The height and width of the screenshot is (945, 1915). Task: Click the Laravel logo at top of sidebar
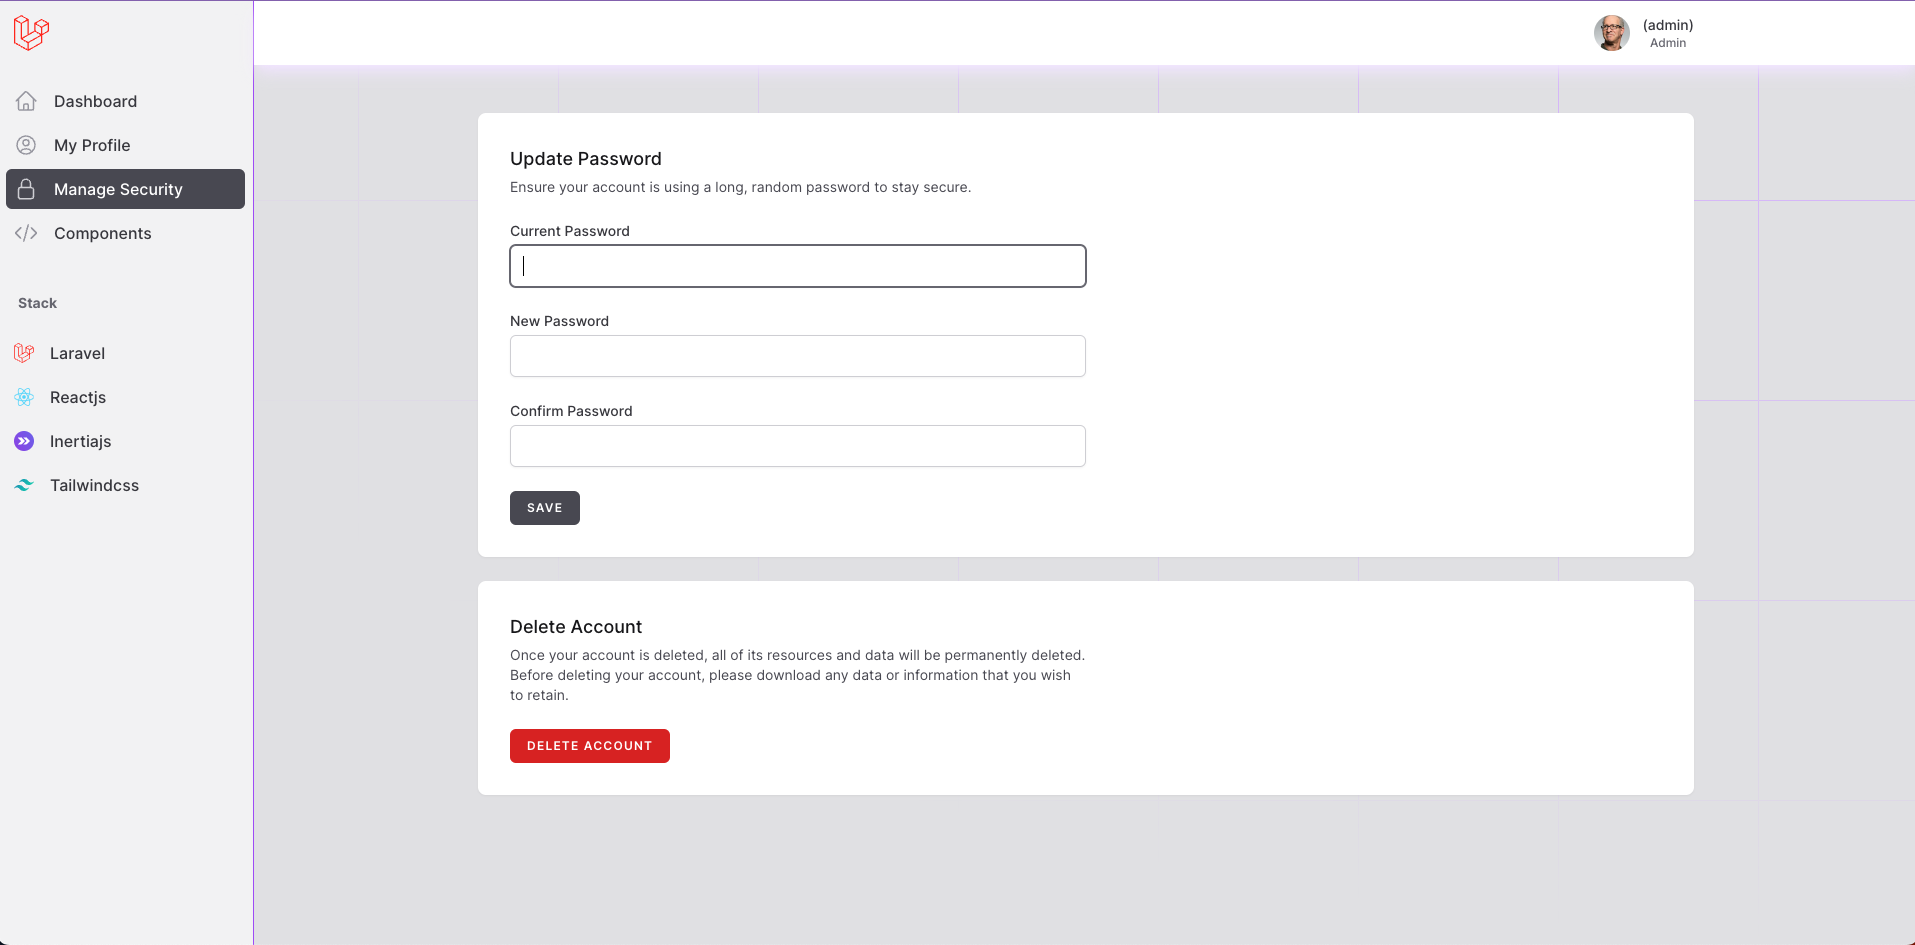(x=31, y=33)
